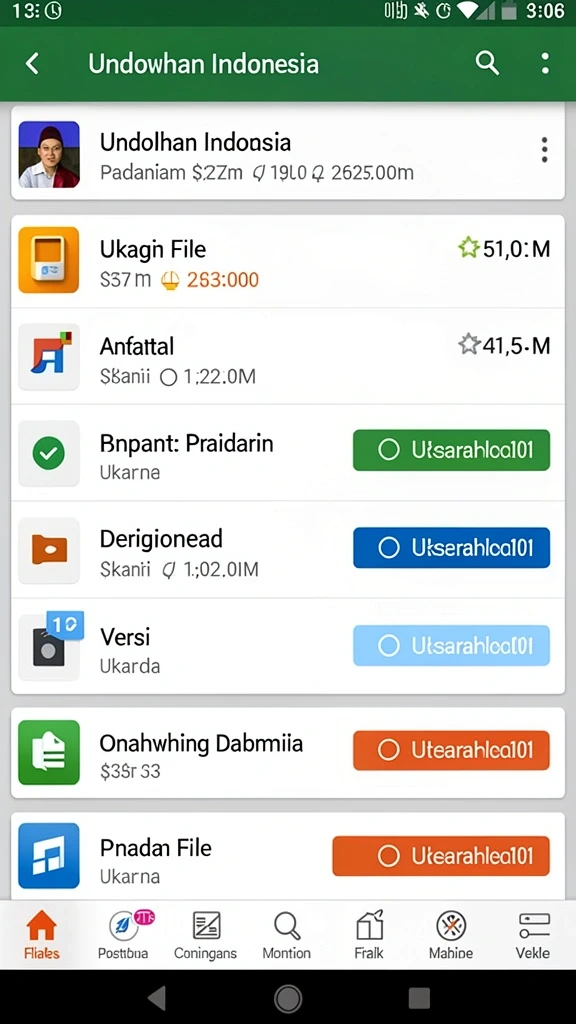Select light blue button beside Versi
Screen dimensions: 576x1024
pyautogui.click(x=451, y=645)
